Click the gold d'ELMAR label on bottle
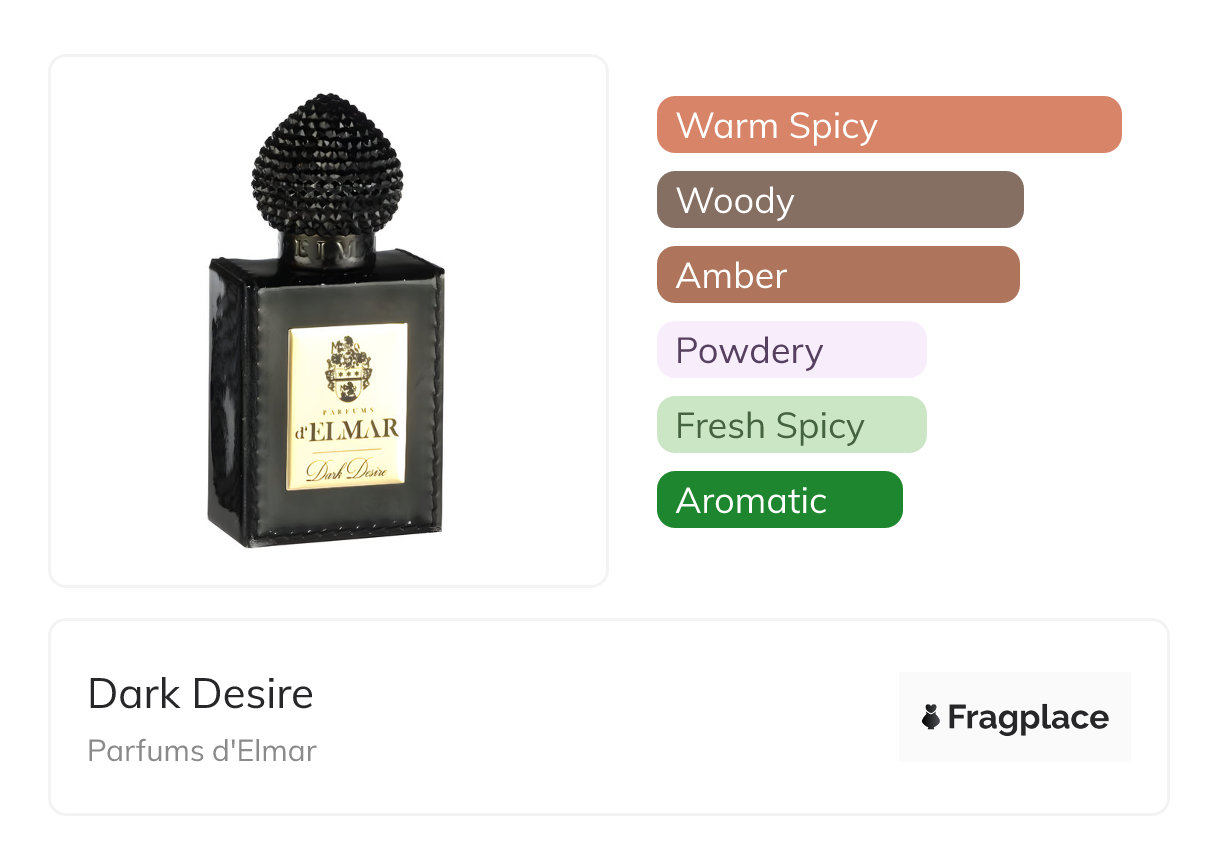This screenshot has height=864, width=1218. [347, 407]
